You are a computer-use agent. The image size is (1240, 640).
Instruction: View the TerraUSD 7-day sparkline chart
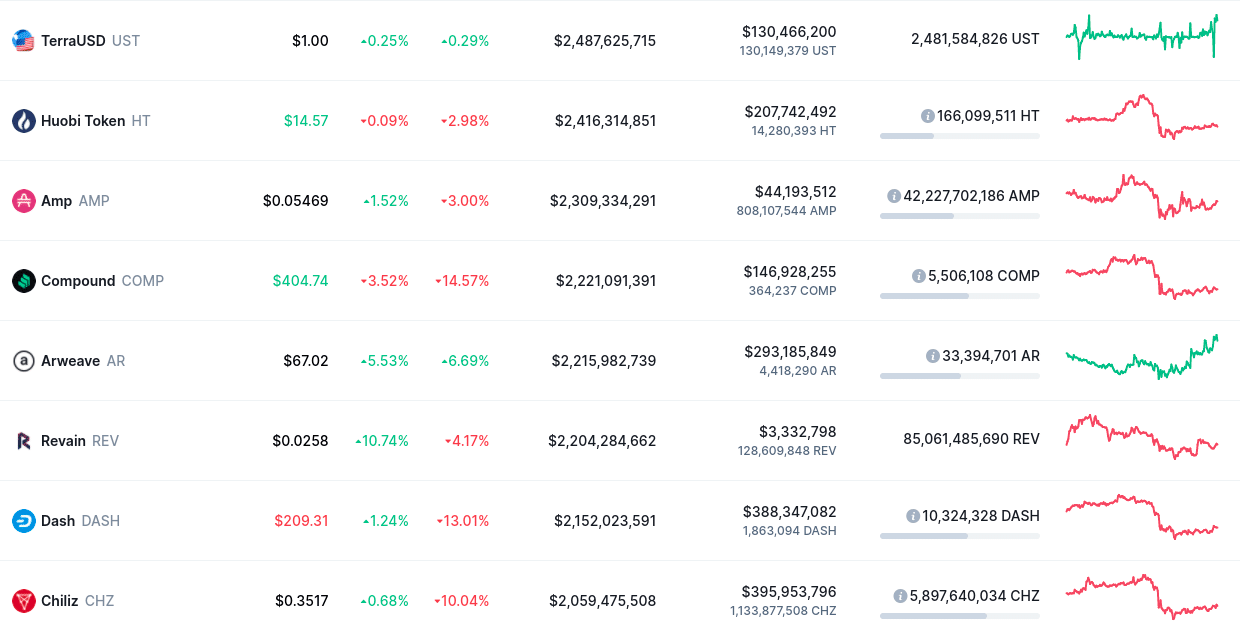tap(1142, 37)
